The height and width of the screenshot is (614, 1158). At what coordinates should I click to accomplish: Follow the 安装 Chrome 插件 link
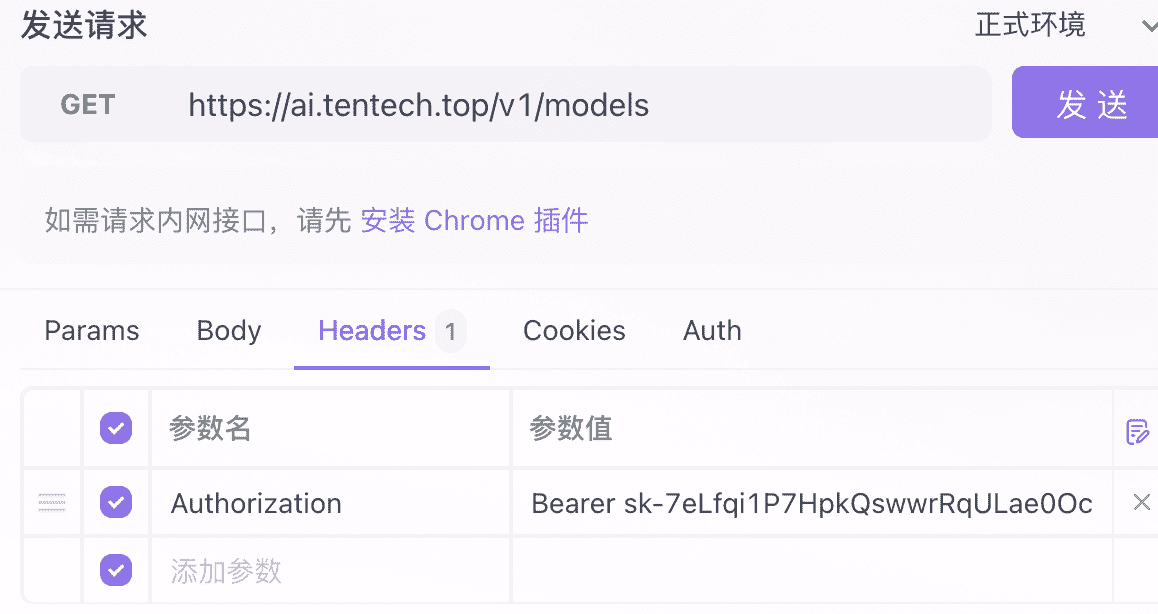tap(474, 221)
